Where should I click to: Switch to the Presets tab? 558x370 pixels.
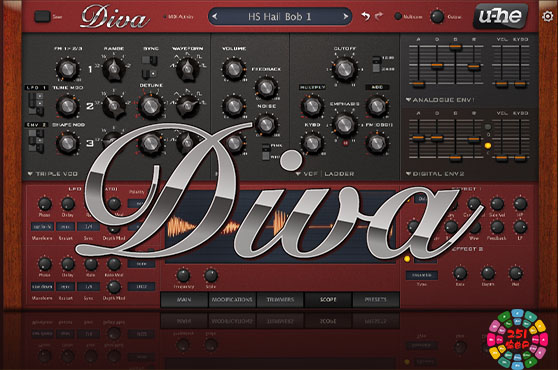376,300
